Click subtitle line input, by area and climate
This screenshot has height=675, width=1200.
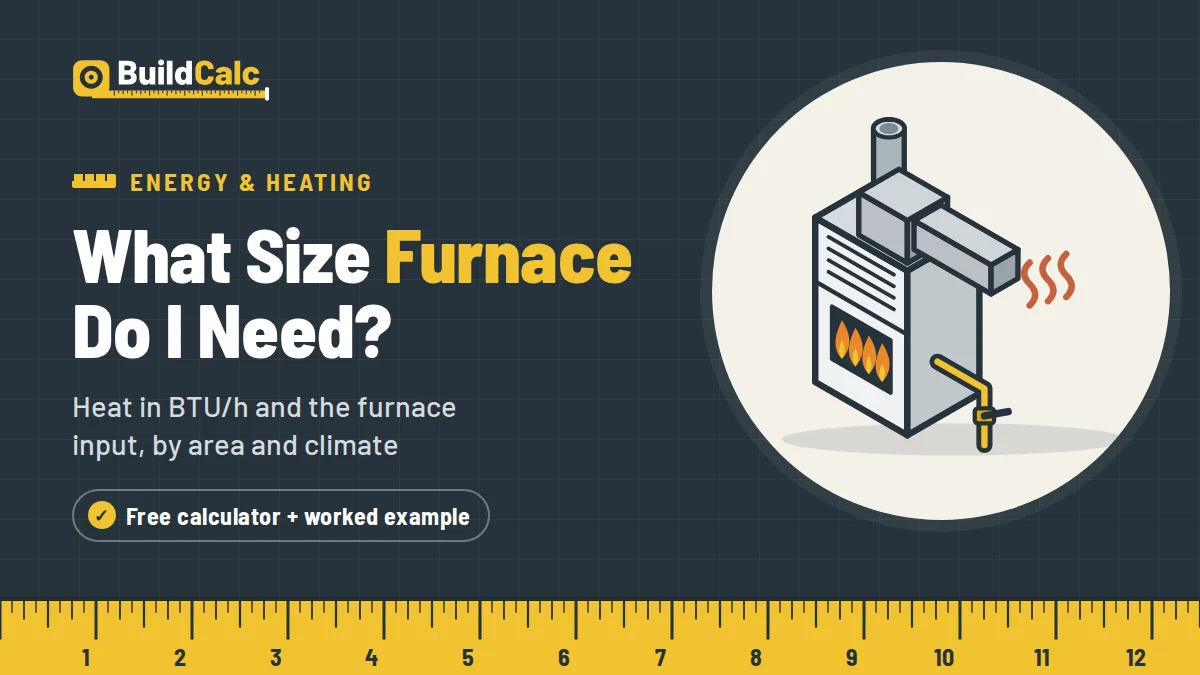235,445
